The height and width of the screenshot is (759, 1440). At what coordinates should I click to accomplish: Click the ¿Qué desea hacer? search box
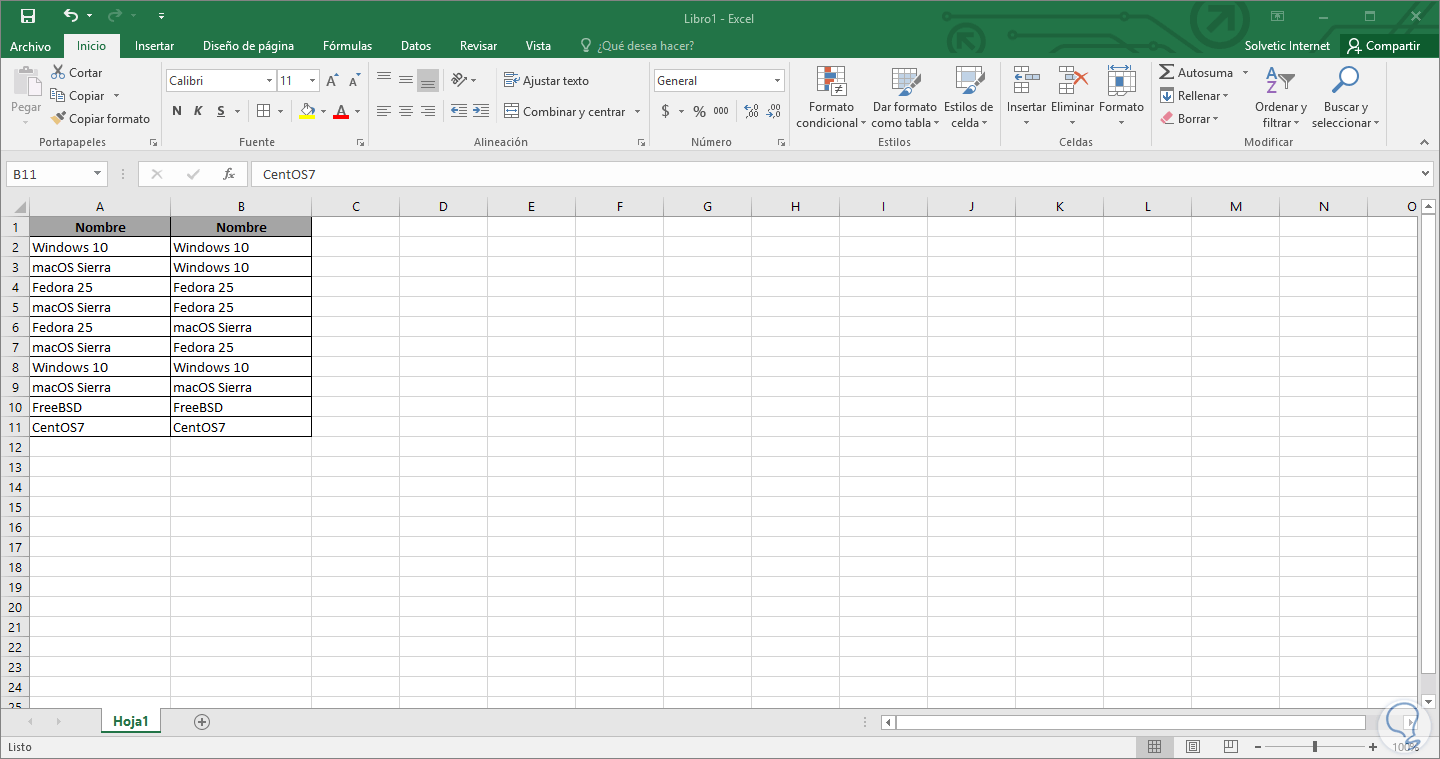click(x=637, y=46)
